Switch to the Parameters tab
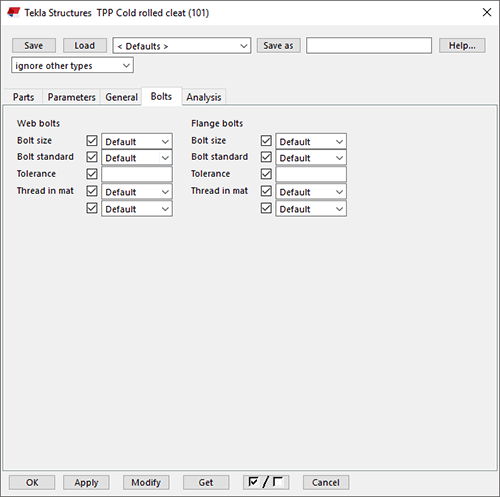The height and width of the screenshot is (497, 500). [71, 97]
